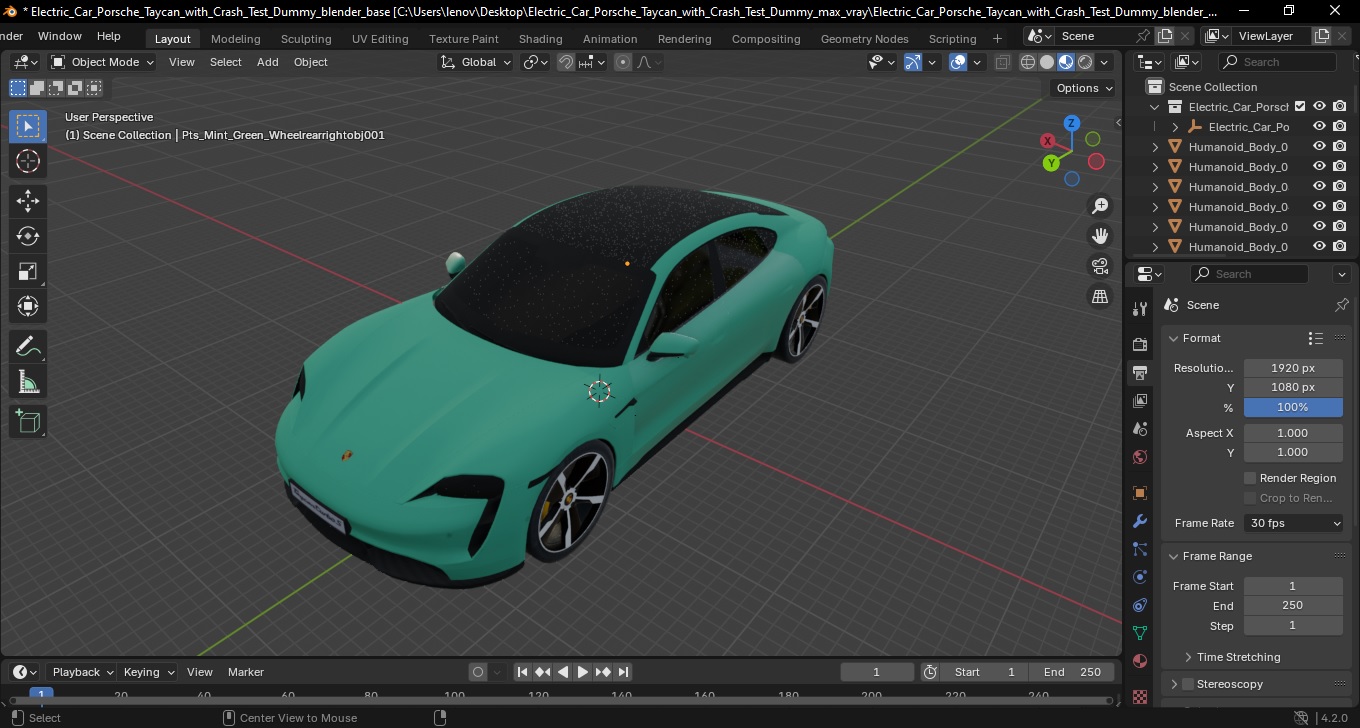Switch perspective/orthographic with grid icon

coord(1100,296)
